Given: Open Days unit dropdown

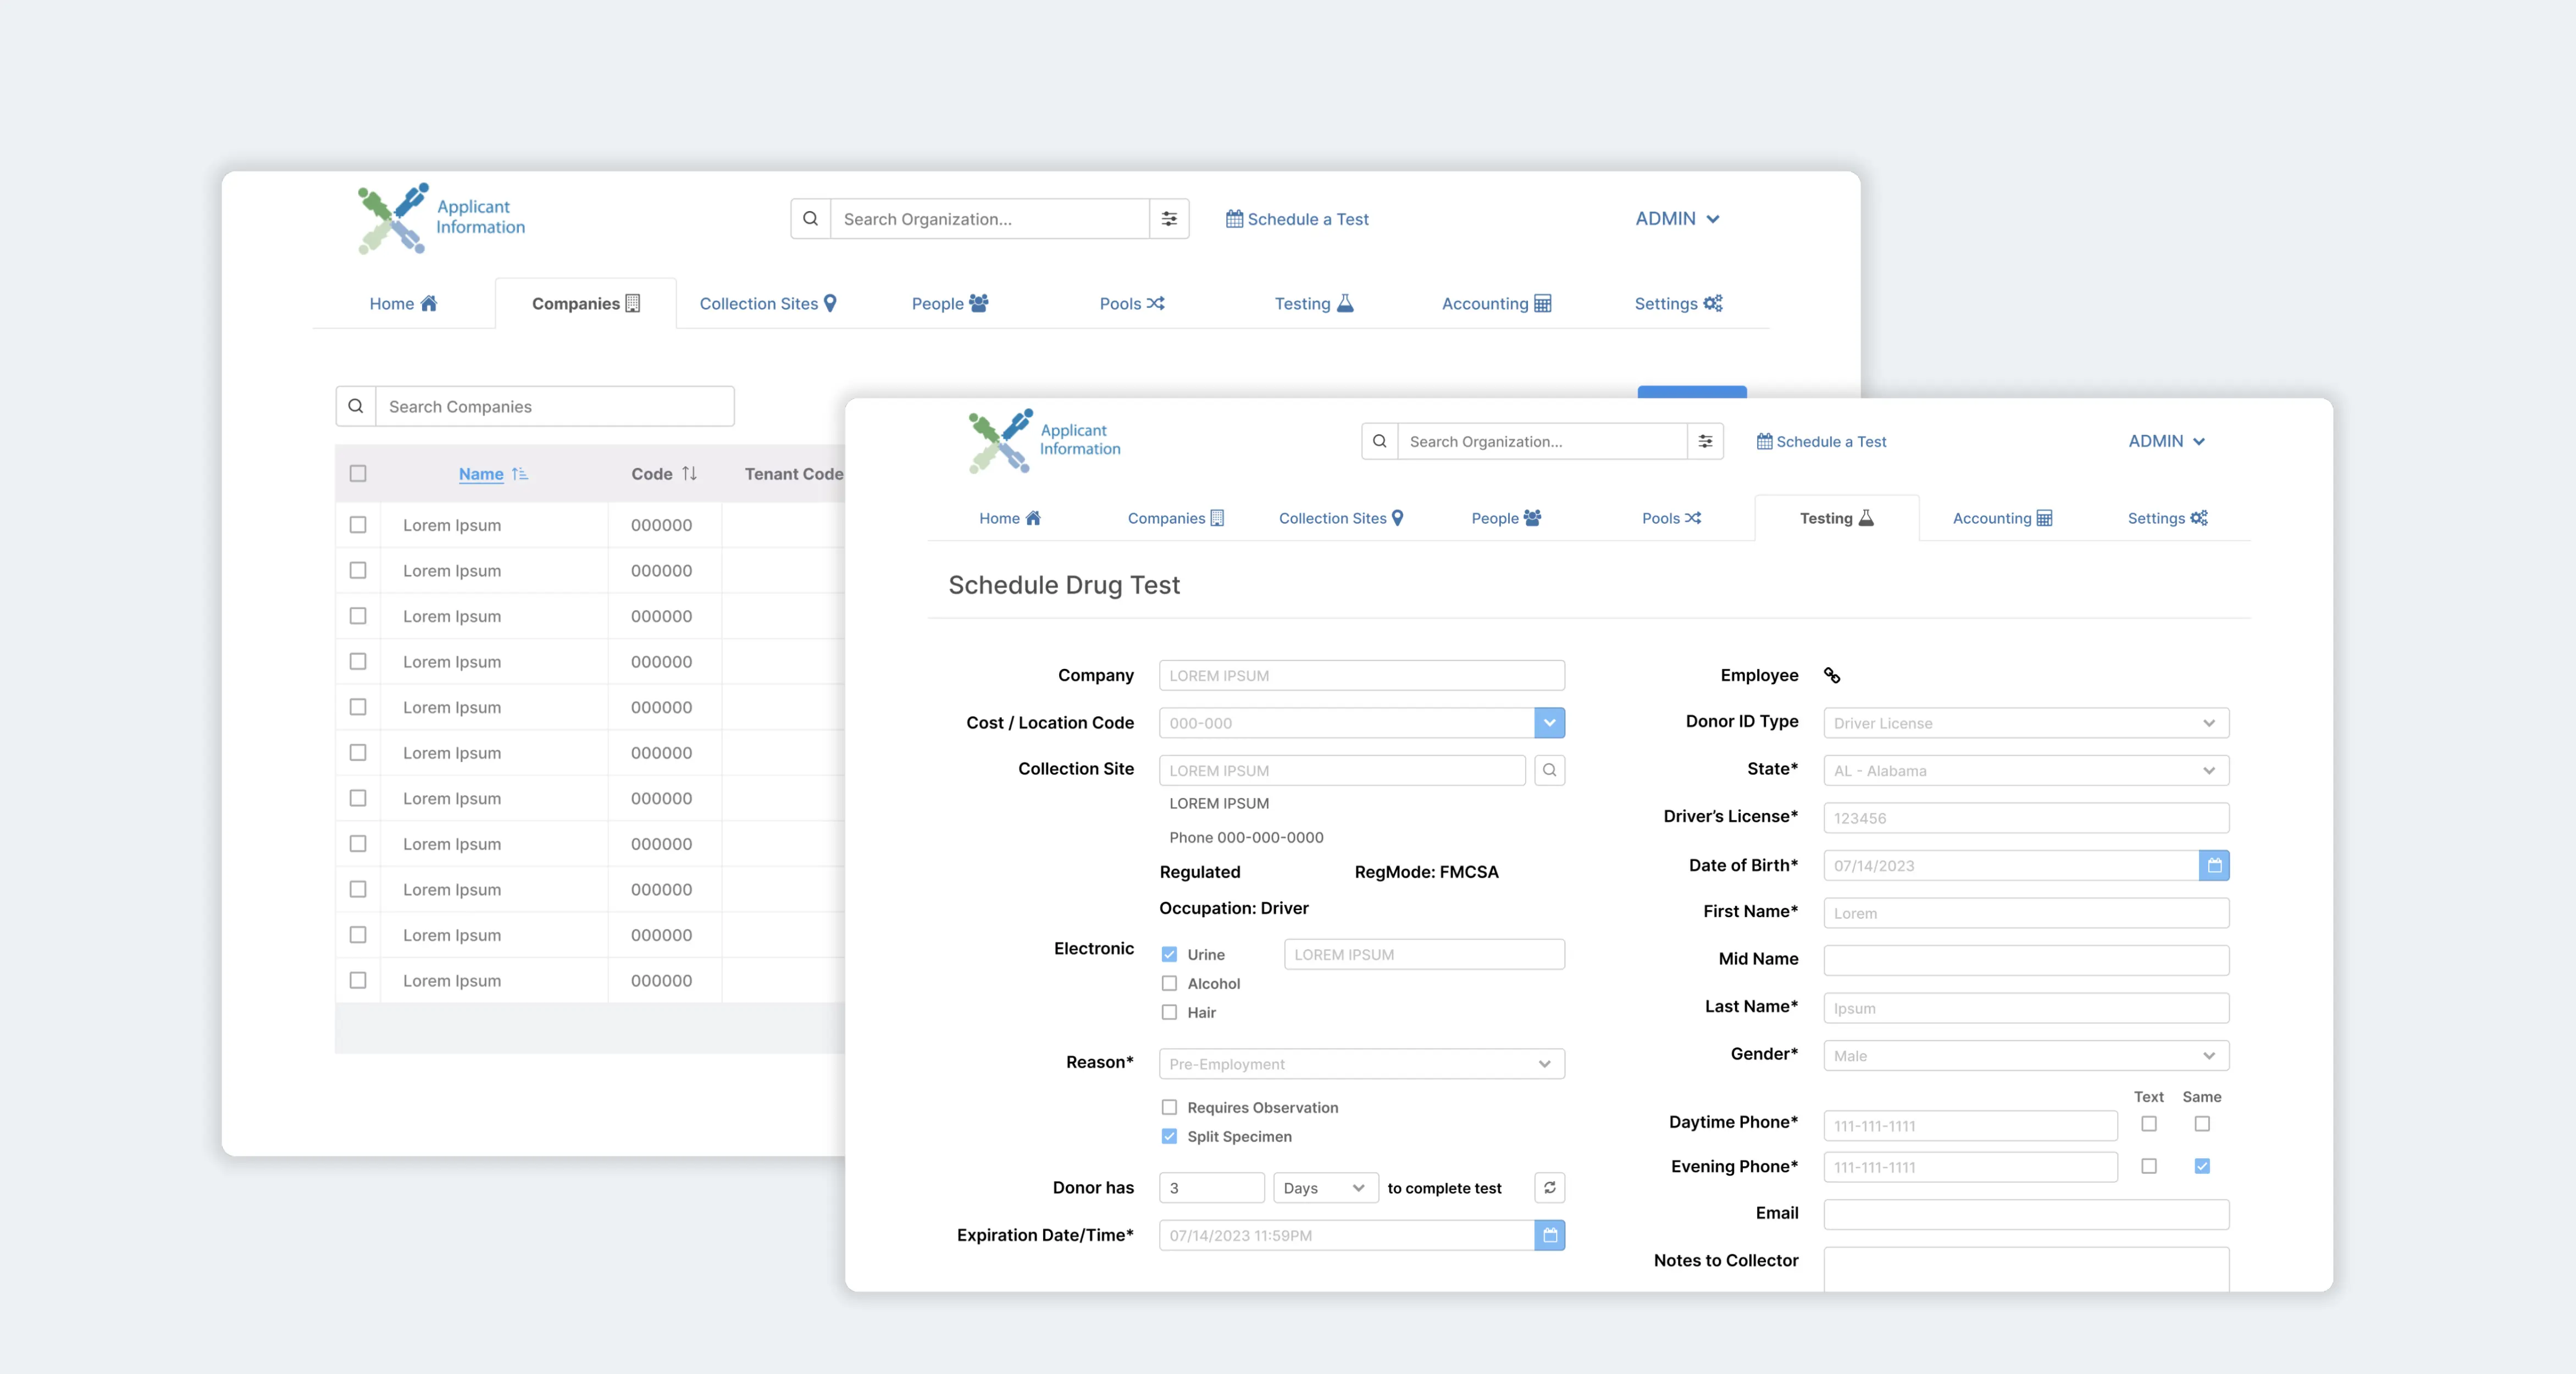Looking at the screenshot, I should click(1325, 1187).
